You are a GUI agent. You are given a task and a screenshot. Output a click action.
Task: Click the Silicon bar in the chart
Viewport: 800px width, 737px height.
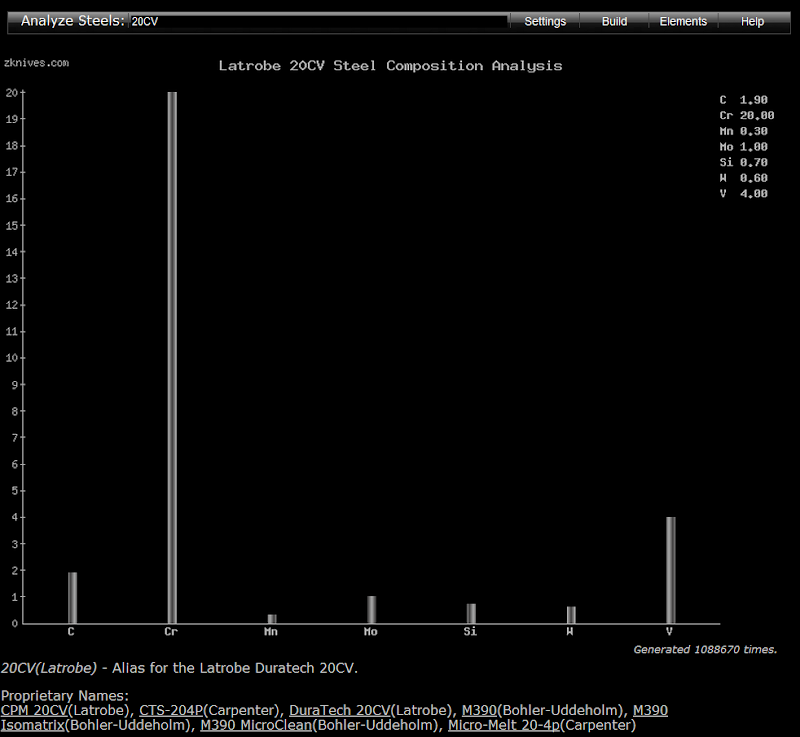coord(471,614)
